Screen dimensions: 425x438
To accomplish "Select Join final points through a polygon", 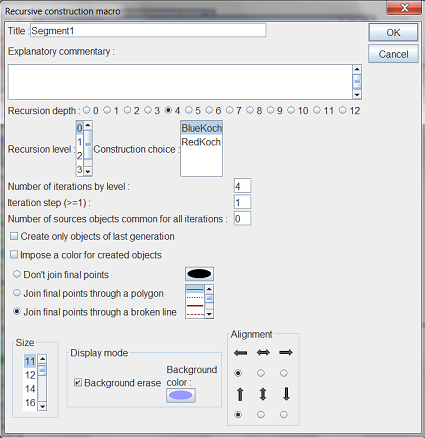I will click(17, 293).
